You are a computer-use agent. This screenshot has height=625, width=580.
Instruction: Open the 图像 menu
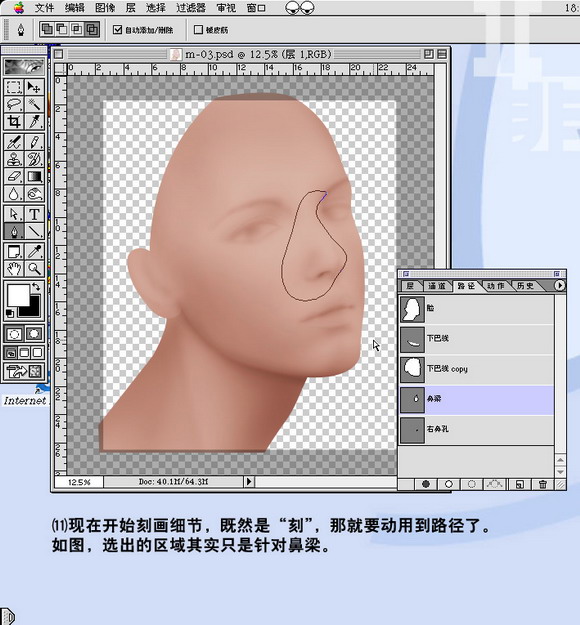[x=105, y=8]
